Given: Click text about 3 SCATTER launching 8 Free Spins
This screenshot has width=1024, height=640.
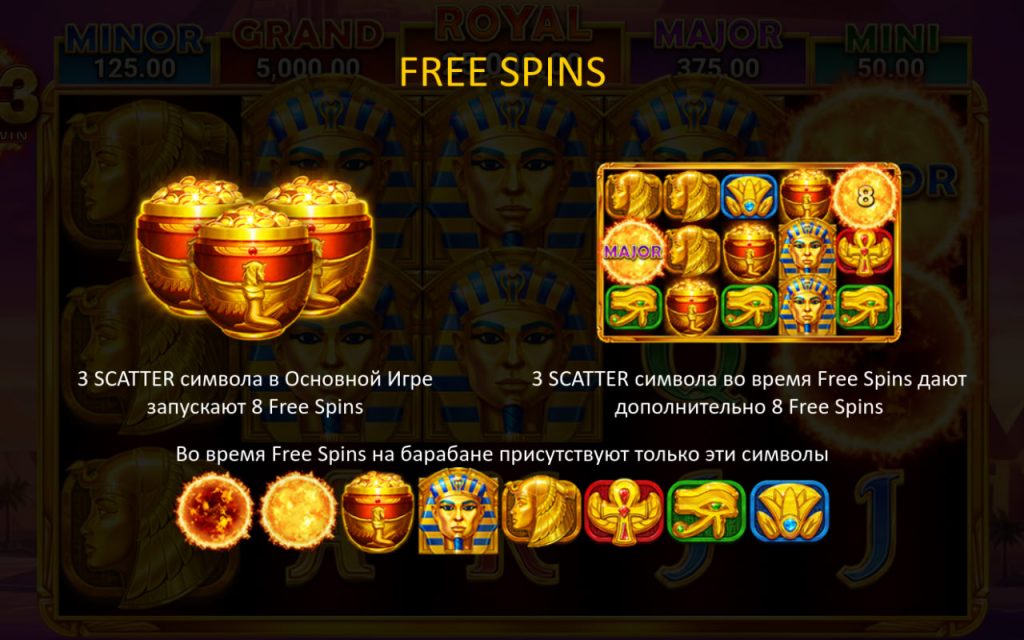Looking at the screenshot, I should click(x=255, y=392).
